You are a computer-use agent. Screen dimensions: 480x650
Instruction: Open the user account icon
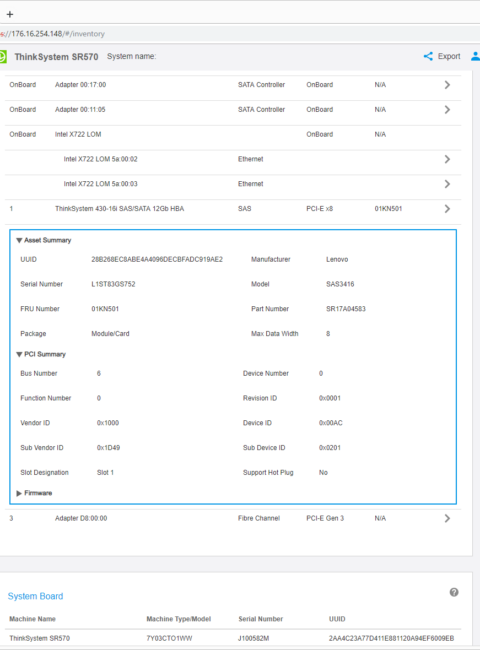(x=475, y=56)
